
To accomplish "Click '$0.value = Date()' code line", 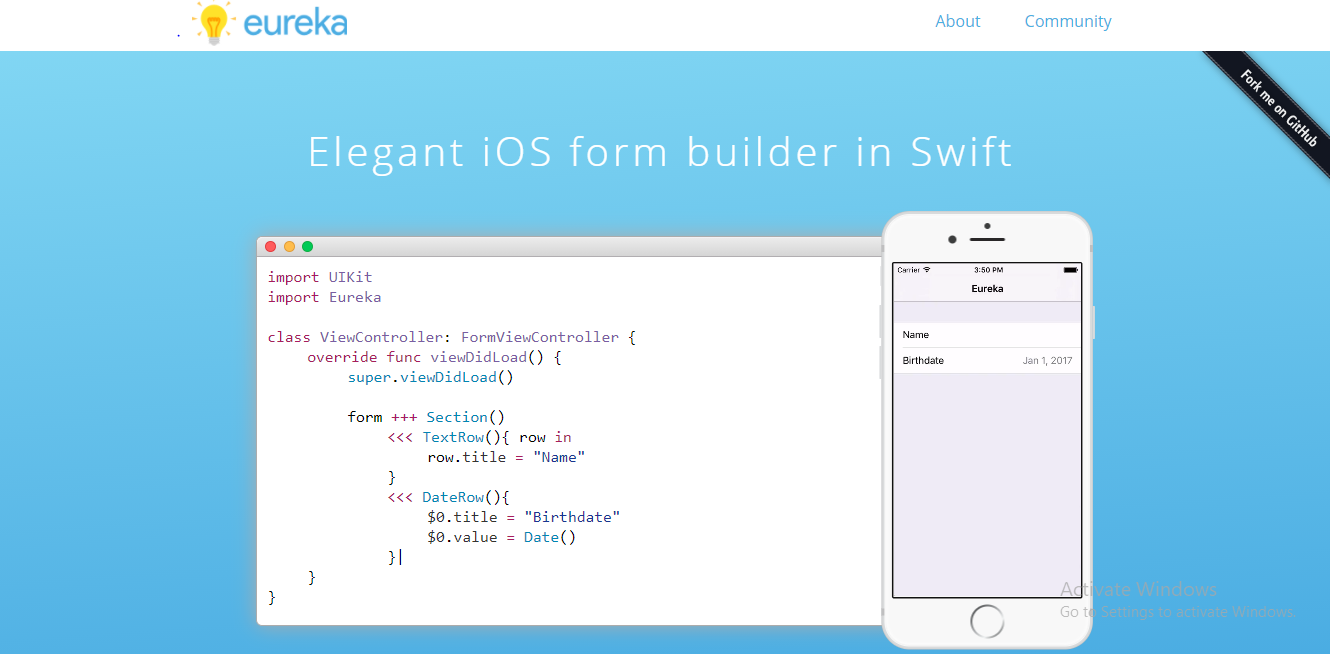I will pos(502,537).
